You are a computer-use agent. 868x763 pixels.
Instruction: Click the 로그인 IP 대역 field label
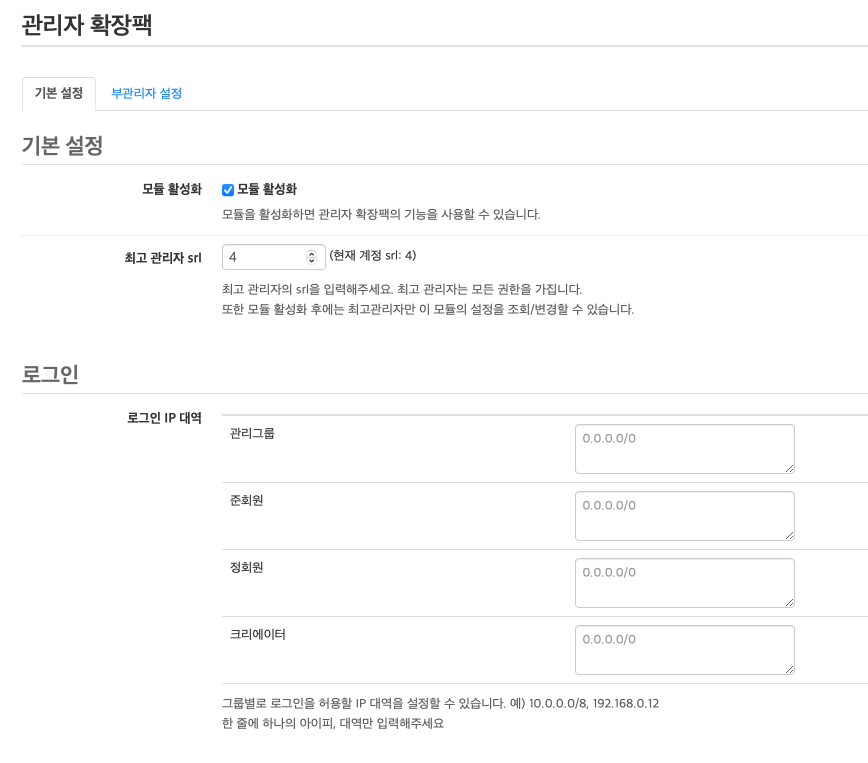(x=164, y=417)
